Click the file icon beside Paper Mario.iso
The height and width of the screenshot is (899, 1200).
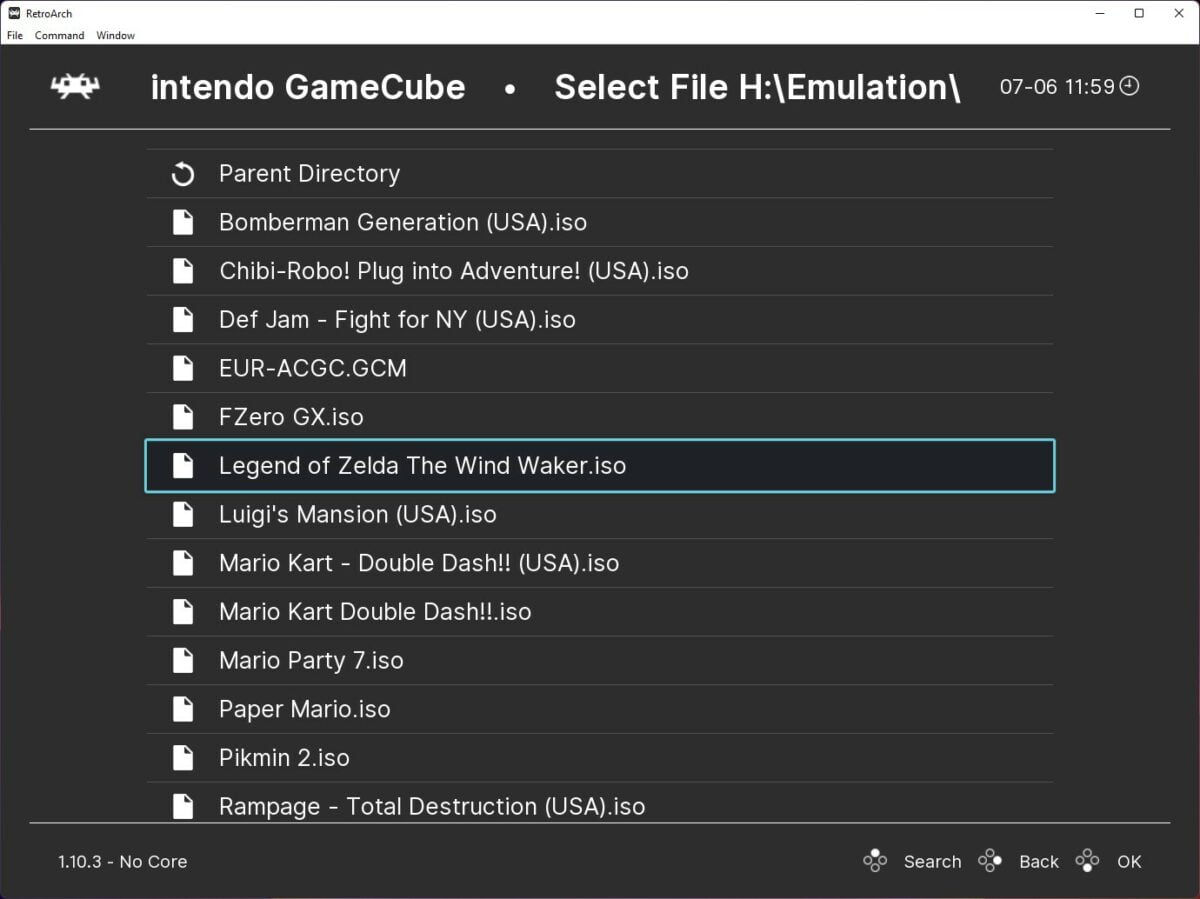[183, 708]
